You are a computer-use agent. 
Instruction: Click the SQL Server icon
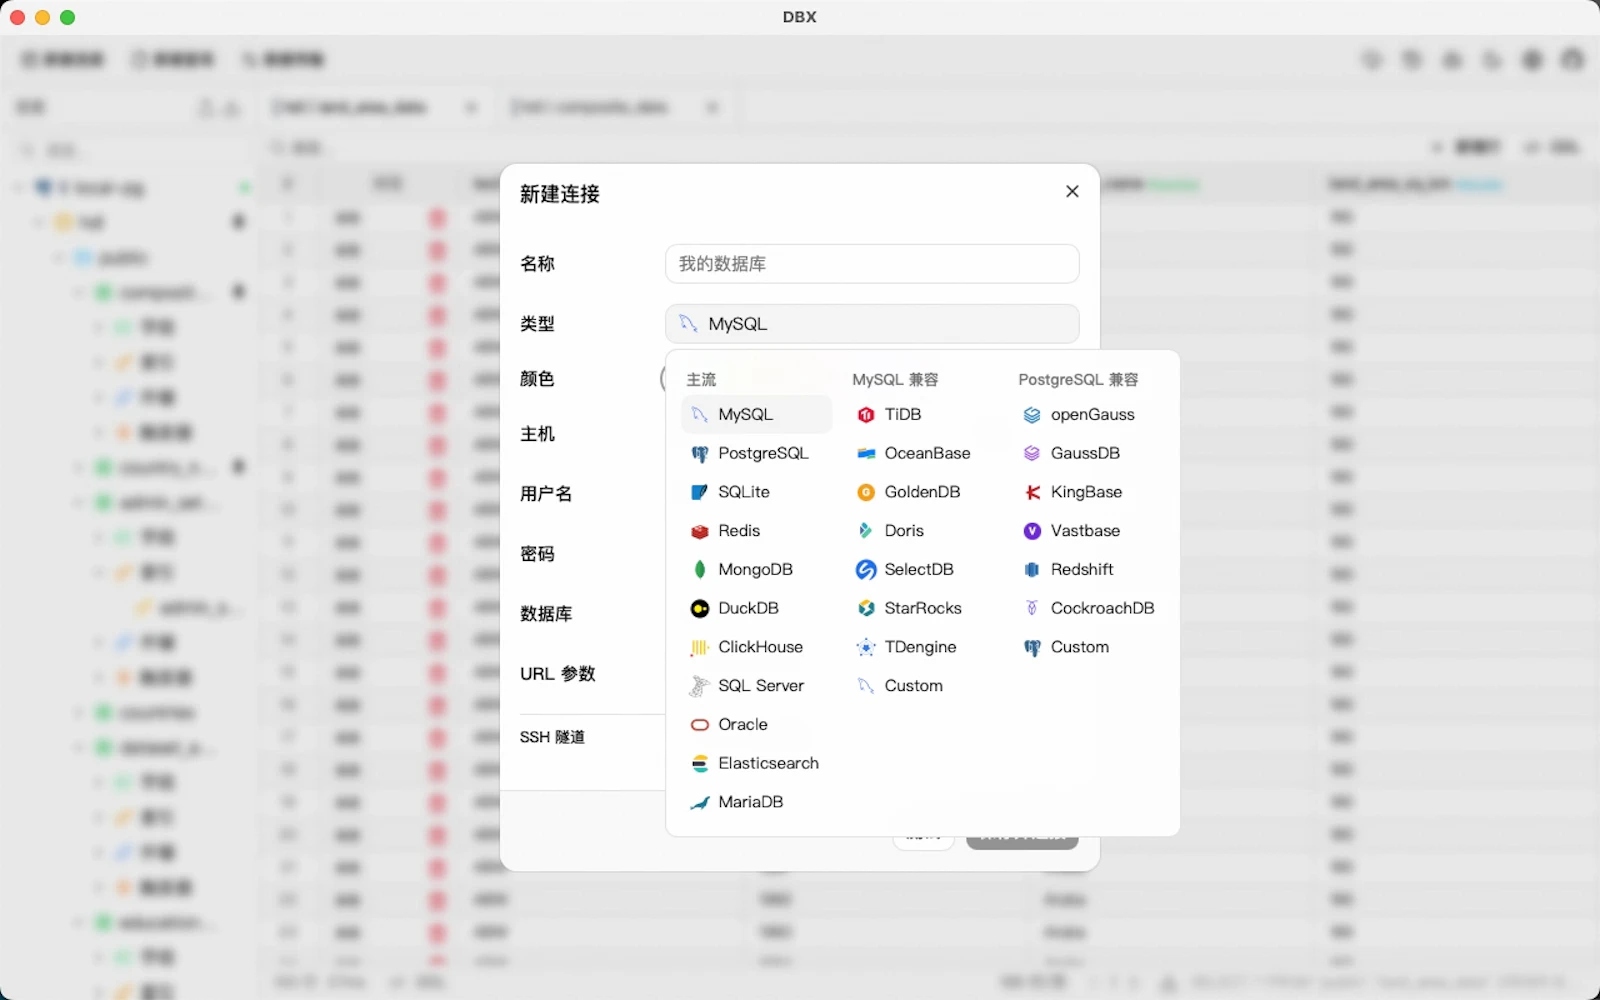point(700,686)
